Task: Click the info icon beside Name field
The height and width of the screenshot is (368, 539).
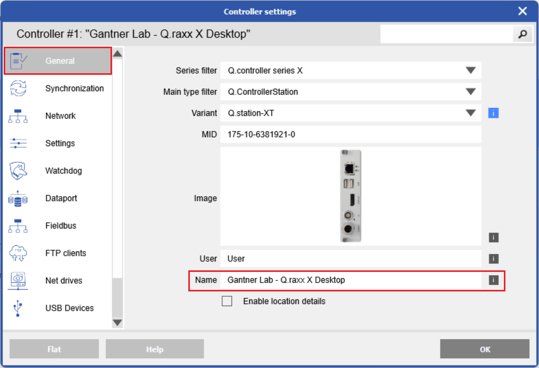Action: pyautogui.click(x=494, y=280)
